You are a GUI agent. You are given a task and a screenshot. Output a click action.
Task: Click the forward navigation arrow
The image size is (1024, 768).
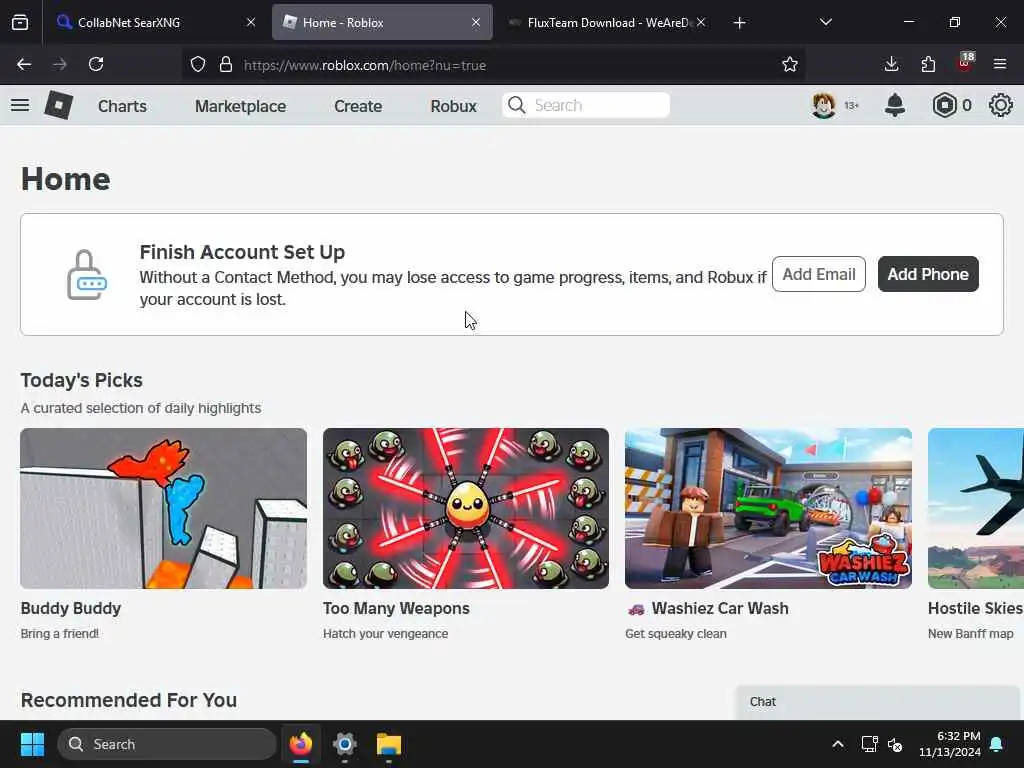point(60,64)
